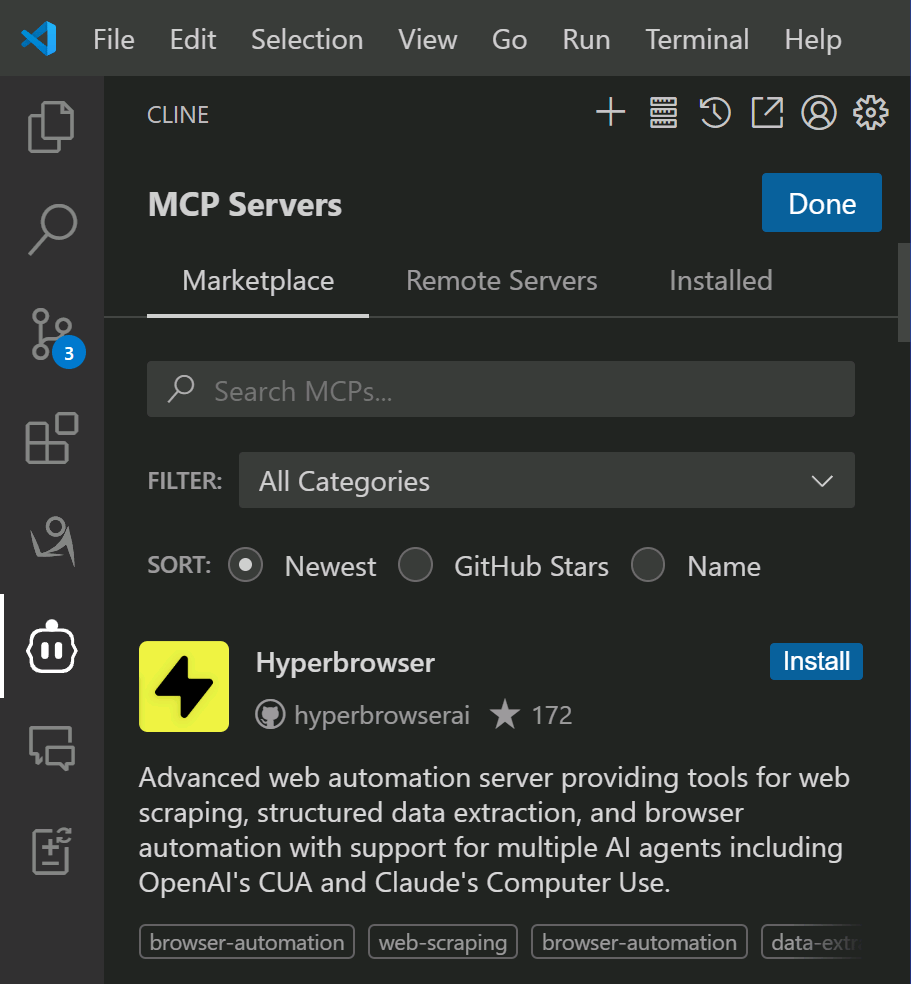Open the Explorer view in activity bar
This screenshot has height=984, width=911.
pyautogui.click(x=51, y=127)
